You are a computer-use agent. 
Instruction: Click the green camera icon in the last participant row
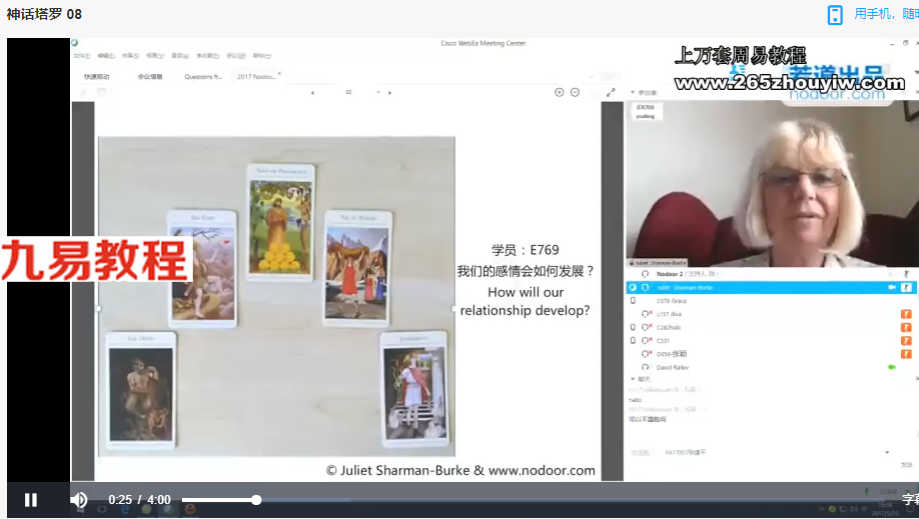892,367
